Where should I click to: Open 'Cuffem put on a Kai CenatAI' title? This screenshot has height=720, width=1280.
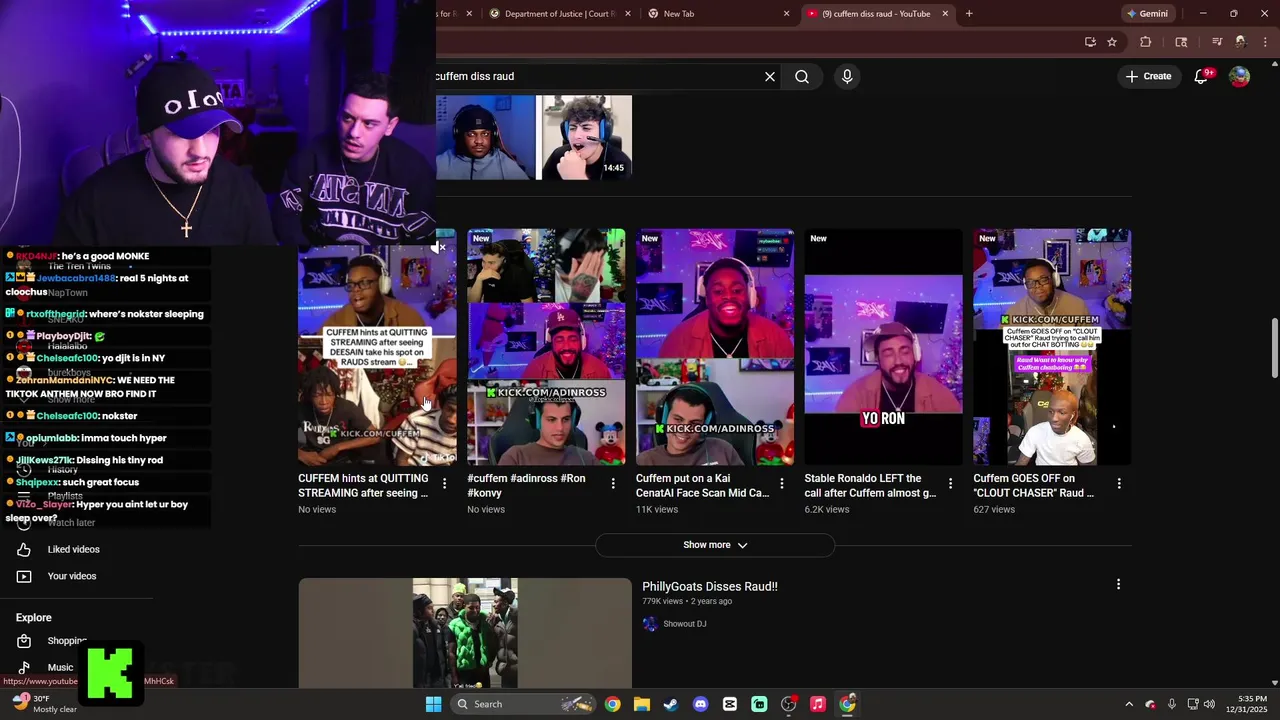(702, 485)
